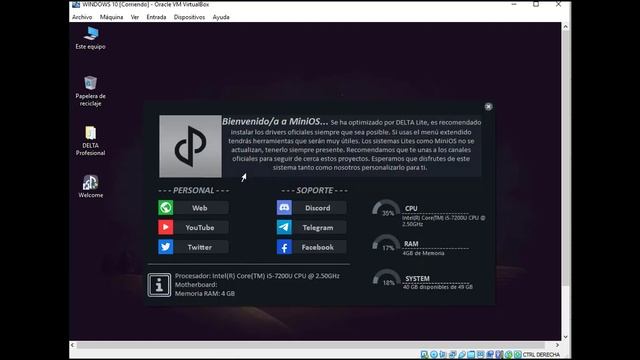Screen dimensions: 640x360
Task: Open the Entrada menu
Action: tap(156, 17)
